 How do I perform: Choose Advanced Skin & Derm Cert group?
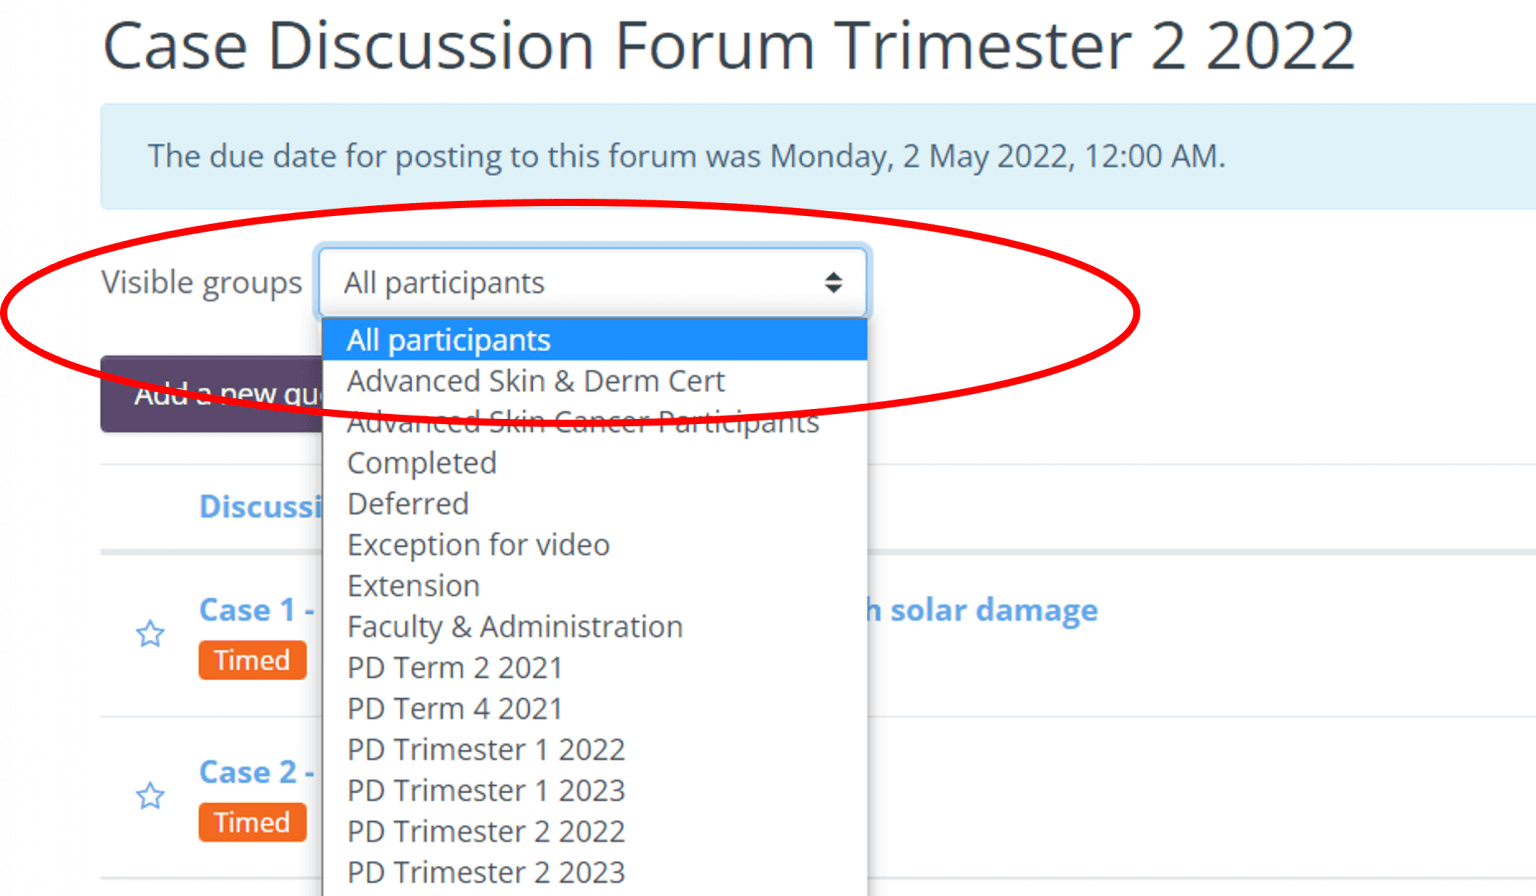[x=536, y=381]
